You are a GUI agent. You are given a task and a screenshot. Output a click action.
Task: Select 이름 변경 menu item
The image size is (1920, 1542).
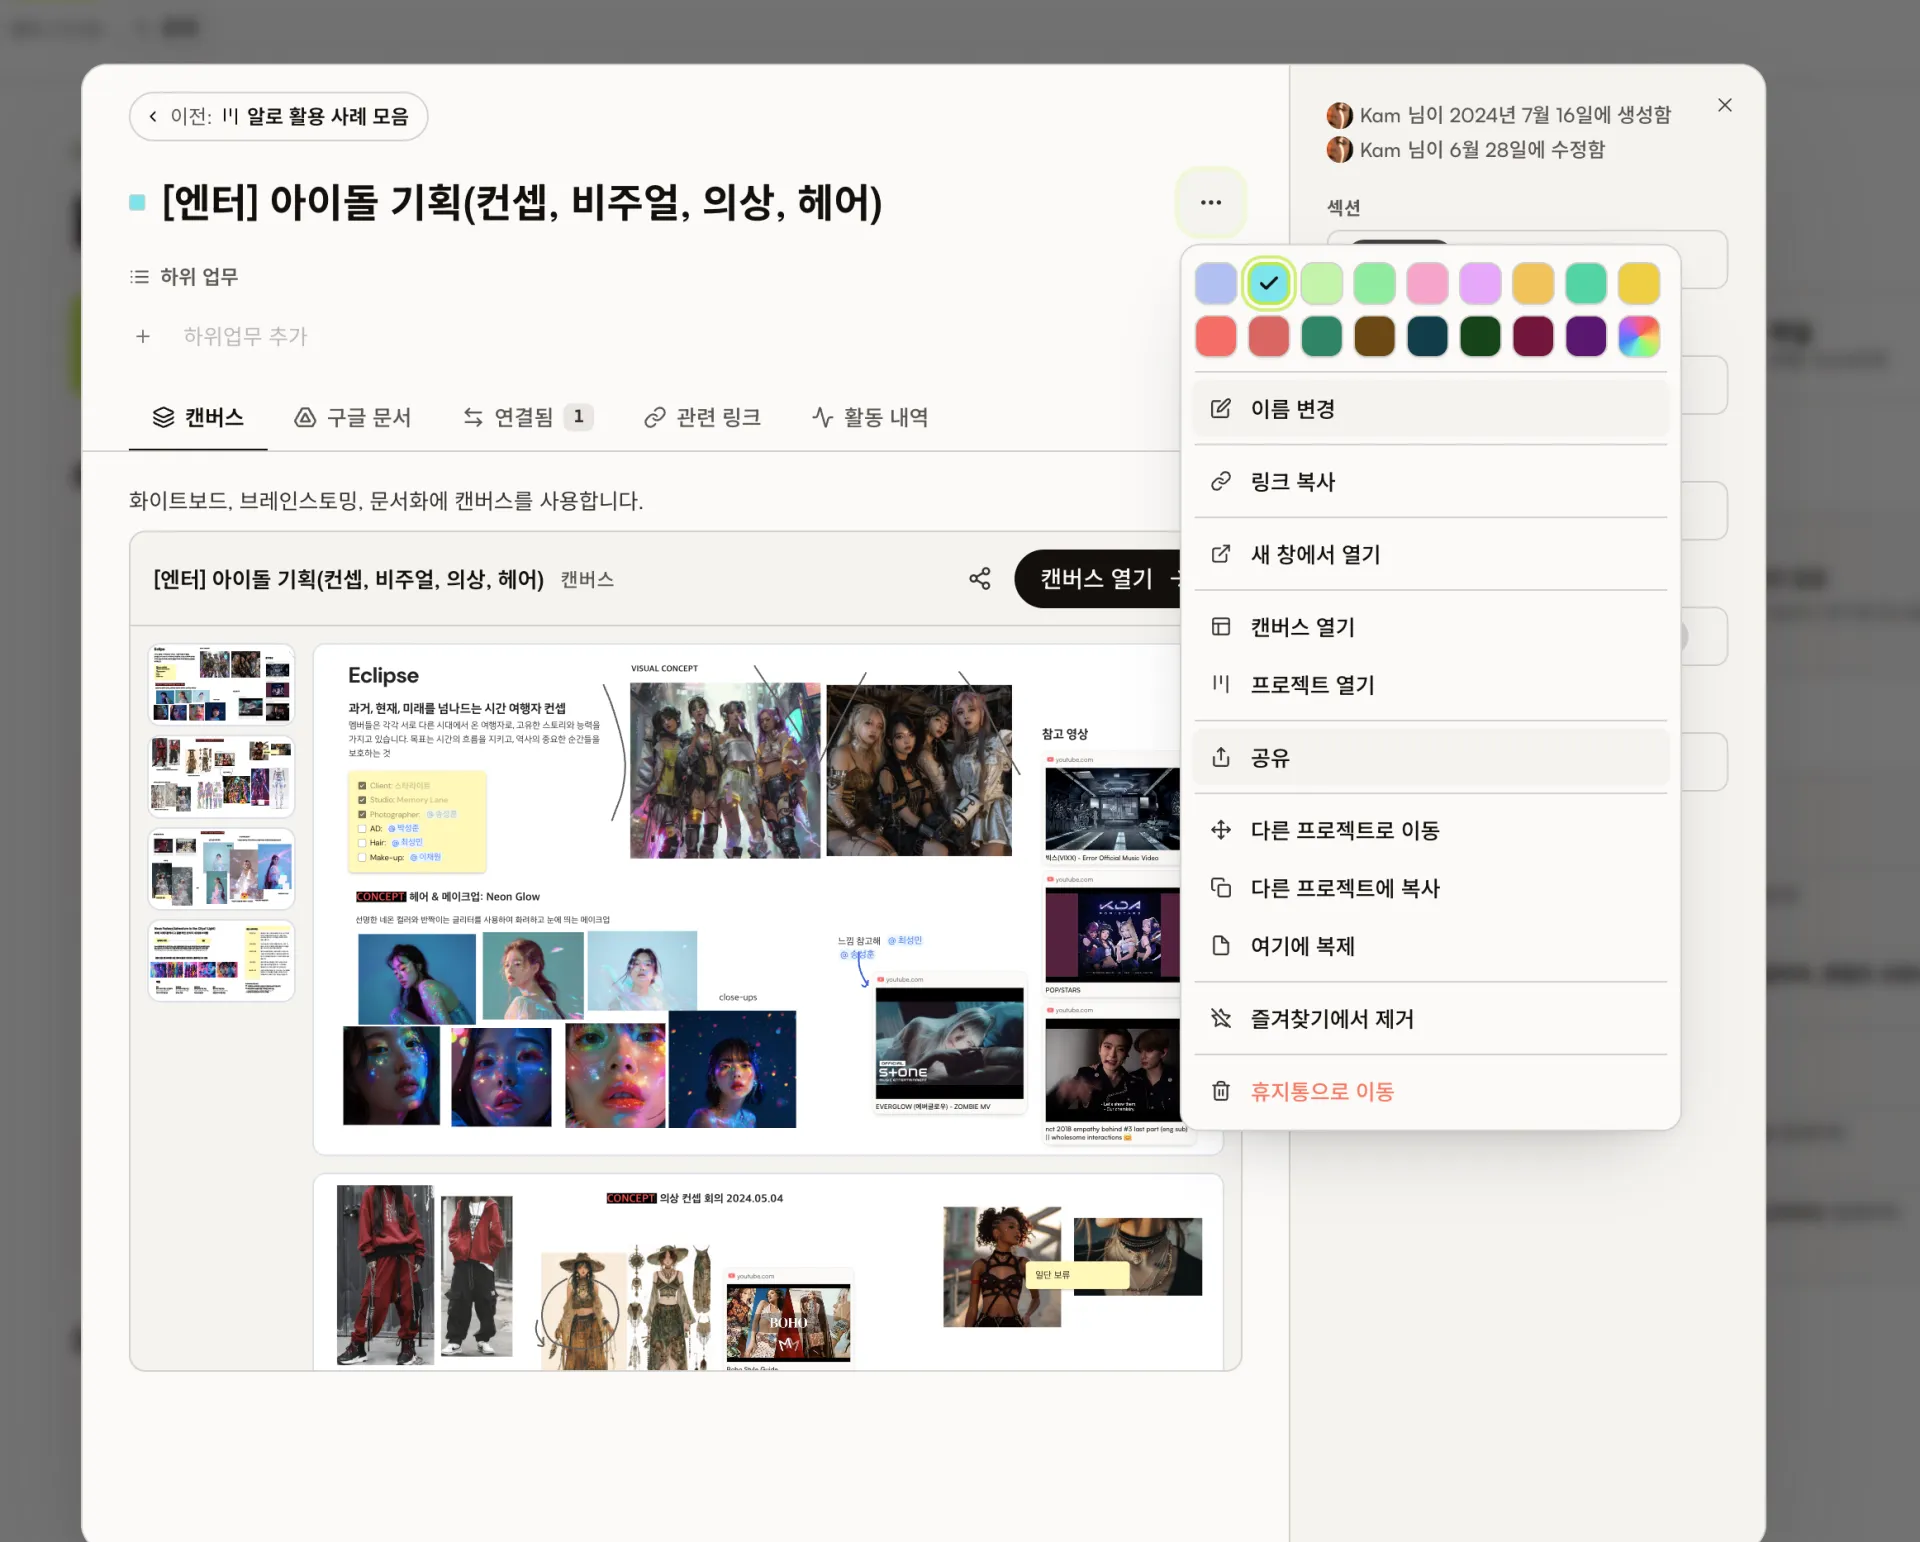click(x=1430, y=409)
